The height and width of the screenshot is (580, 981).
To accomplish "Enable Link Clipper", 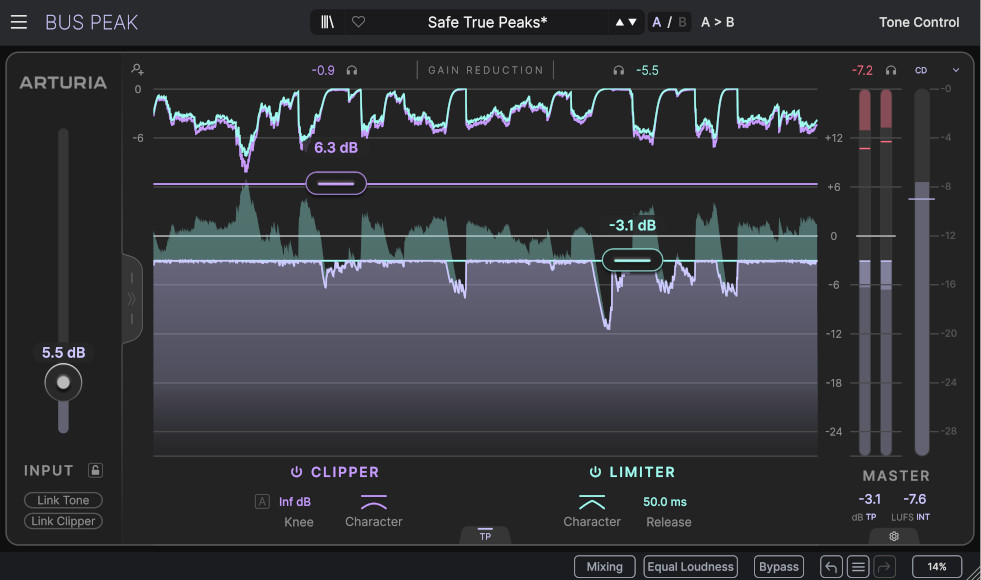I will pyautogui.click(x=63, y=521).
